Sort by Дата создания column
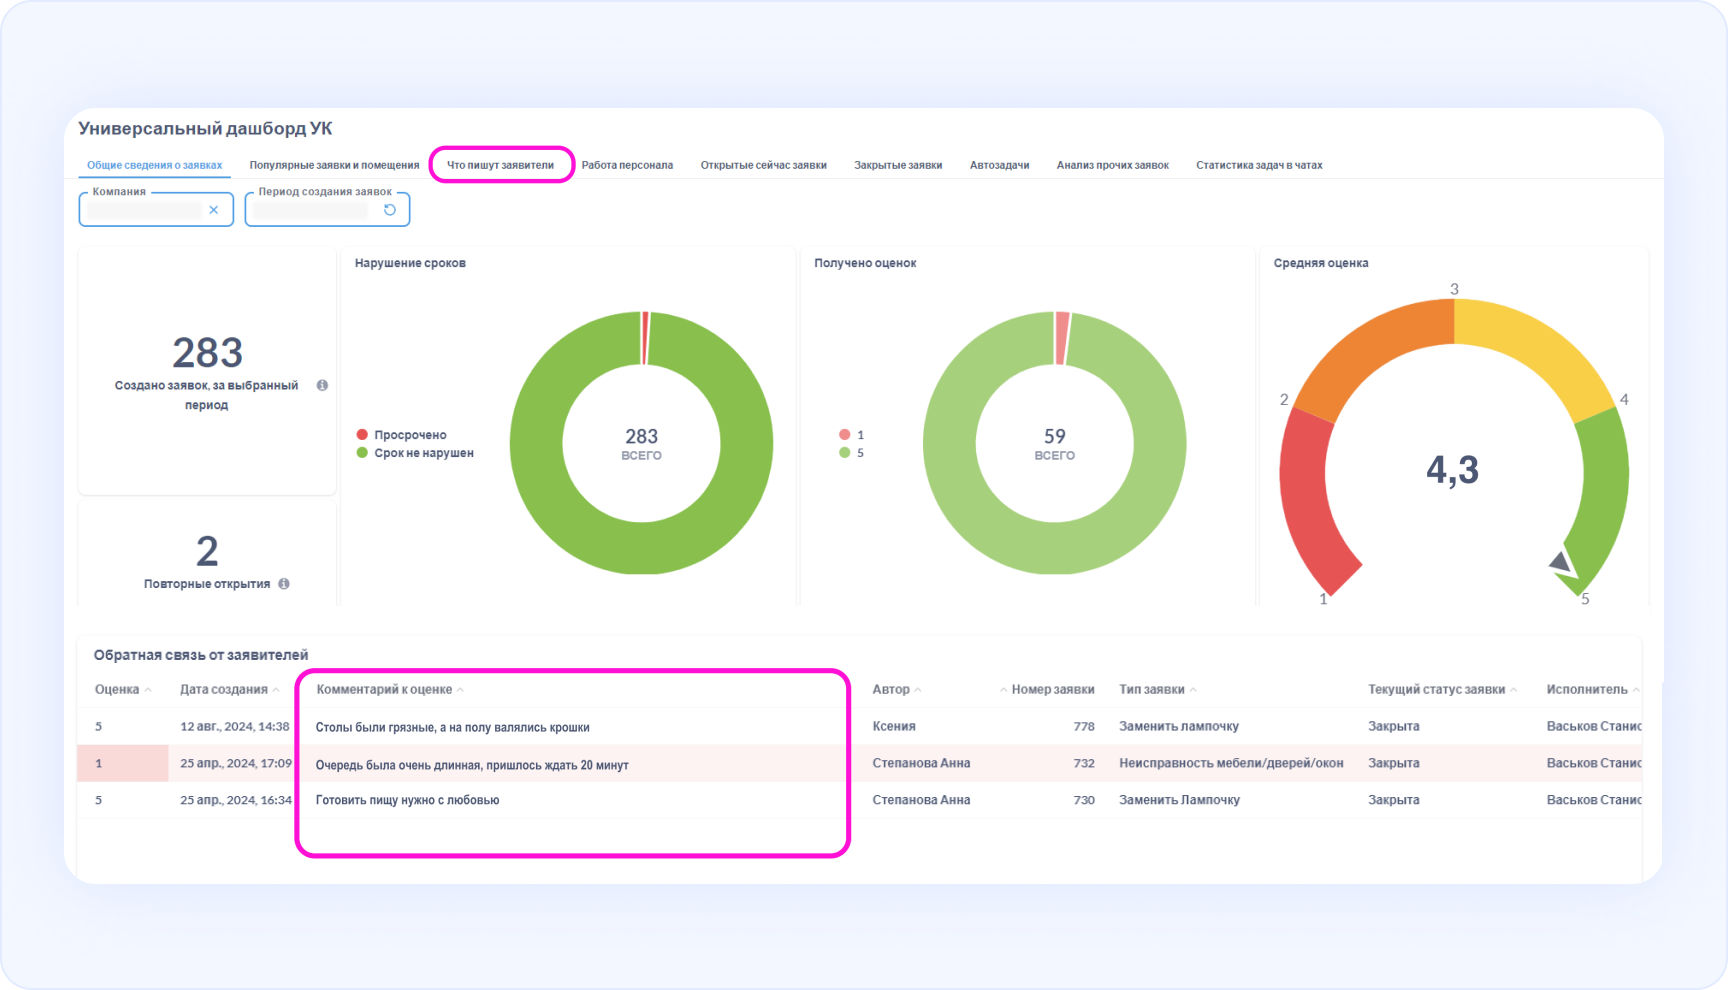The width and height of the screenshot is (1728, 990). coord(276,690)
